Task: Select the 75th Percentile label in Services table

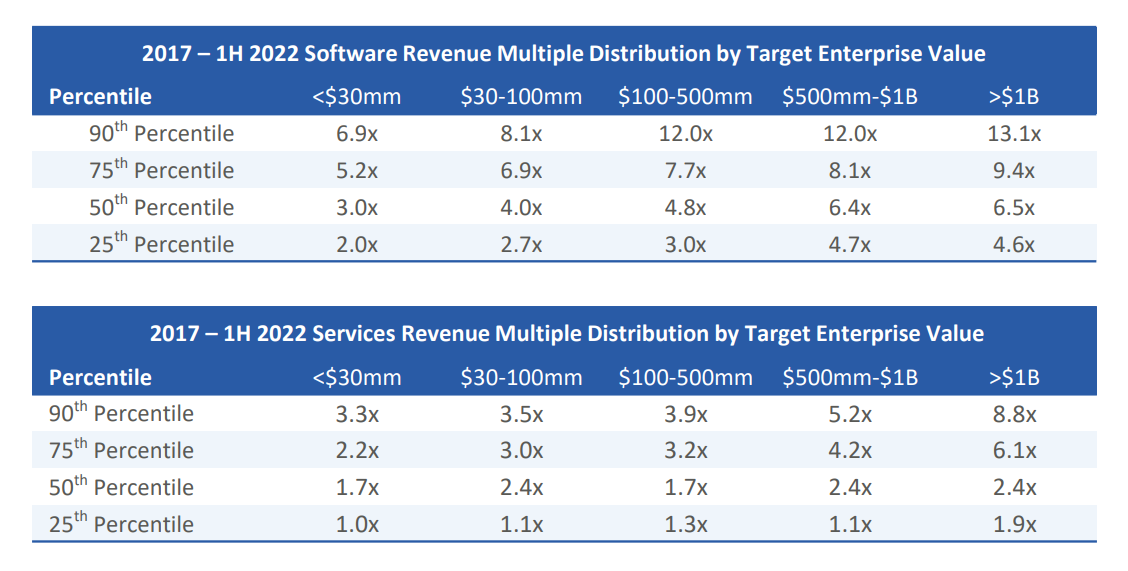Action: click(x=121, y=450)
